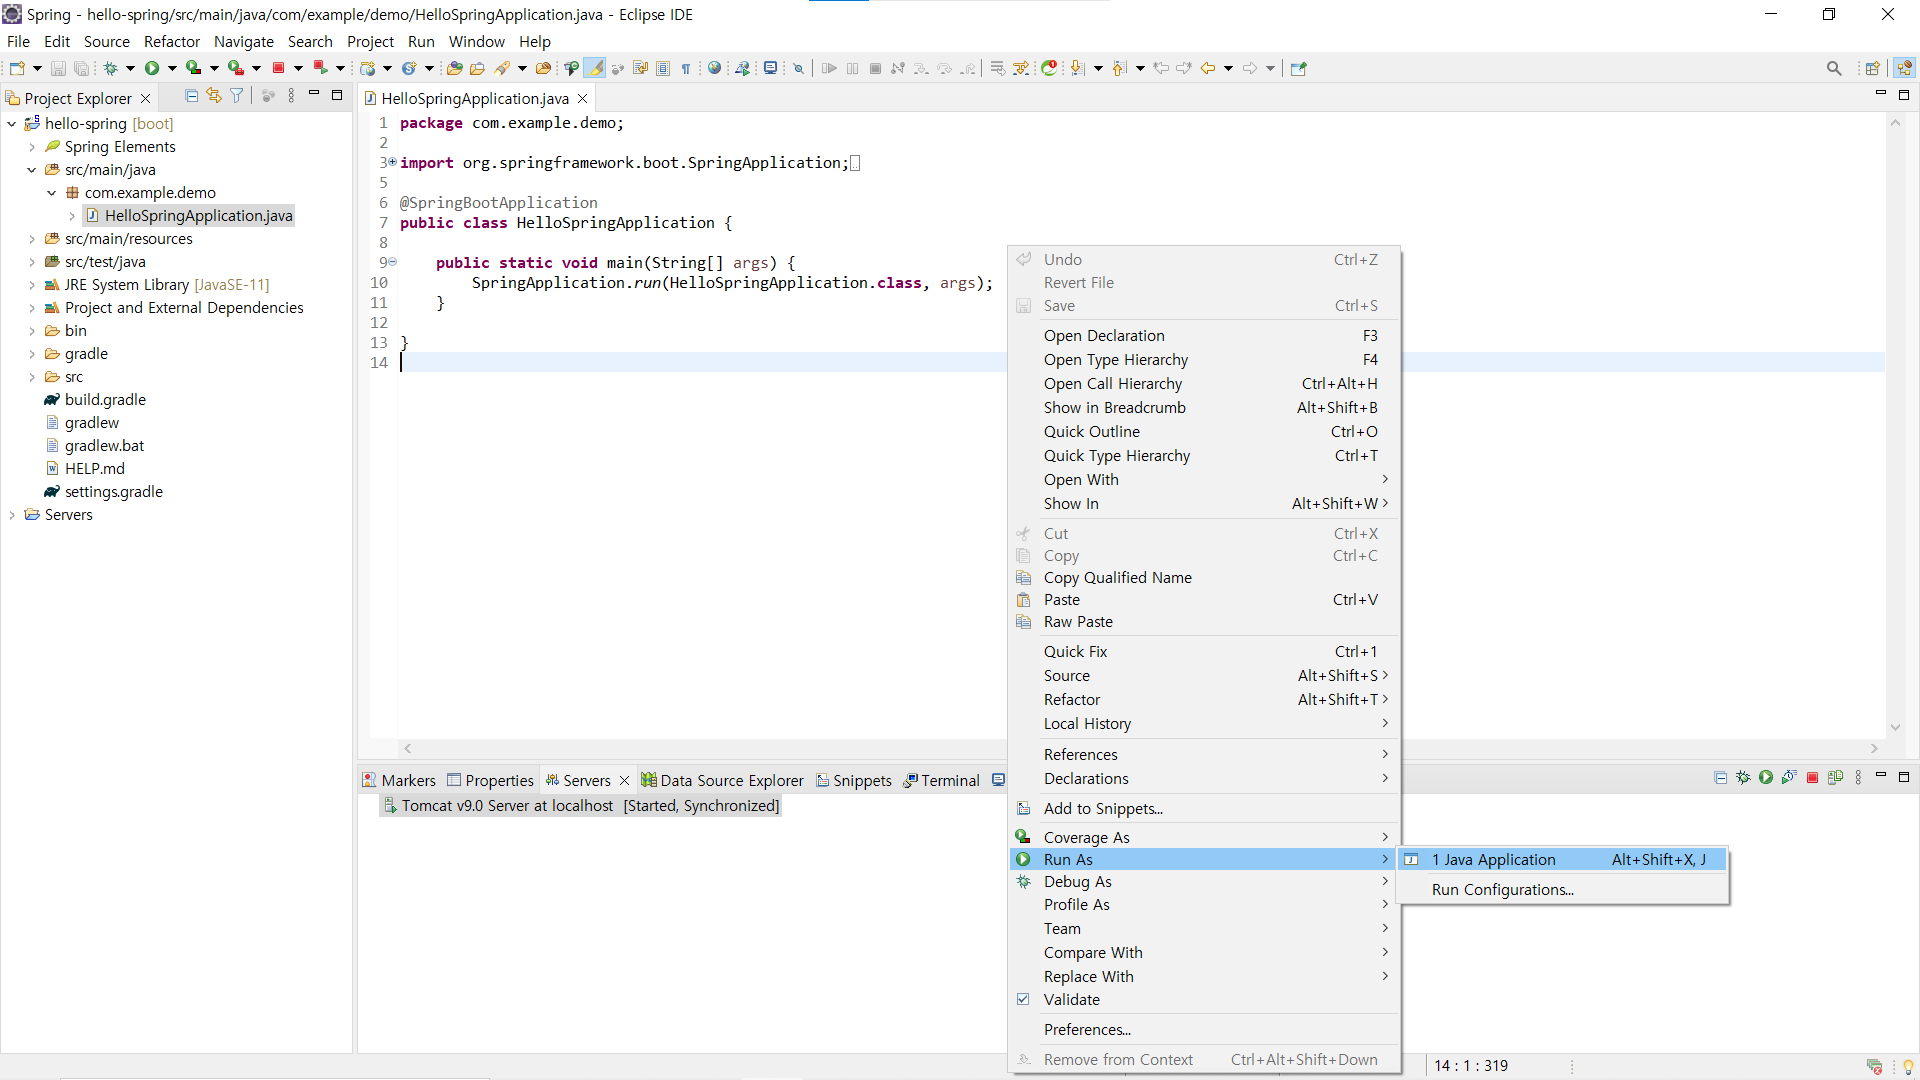Select the build.gradle file in tree
Image resolution: width=1920 pixels, height=1080 pixels.
click(x=105, y=399)
